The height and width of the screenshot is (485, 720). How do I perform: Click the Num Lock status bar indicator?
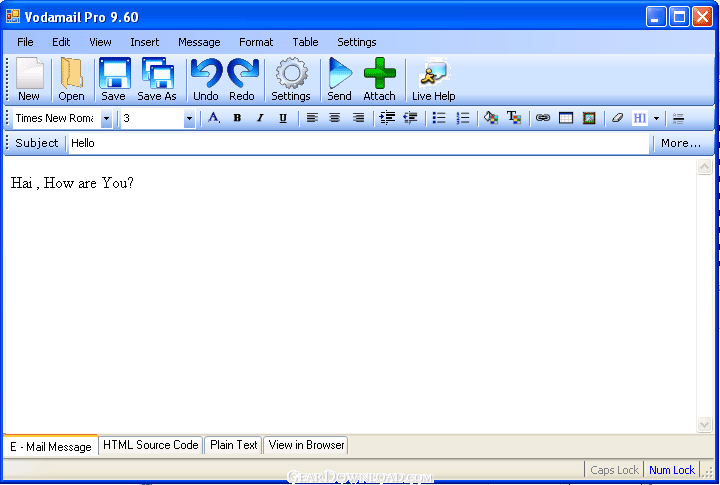(x=672, y=470)
